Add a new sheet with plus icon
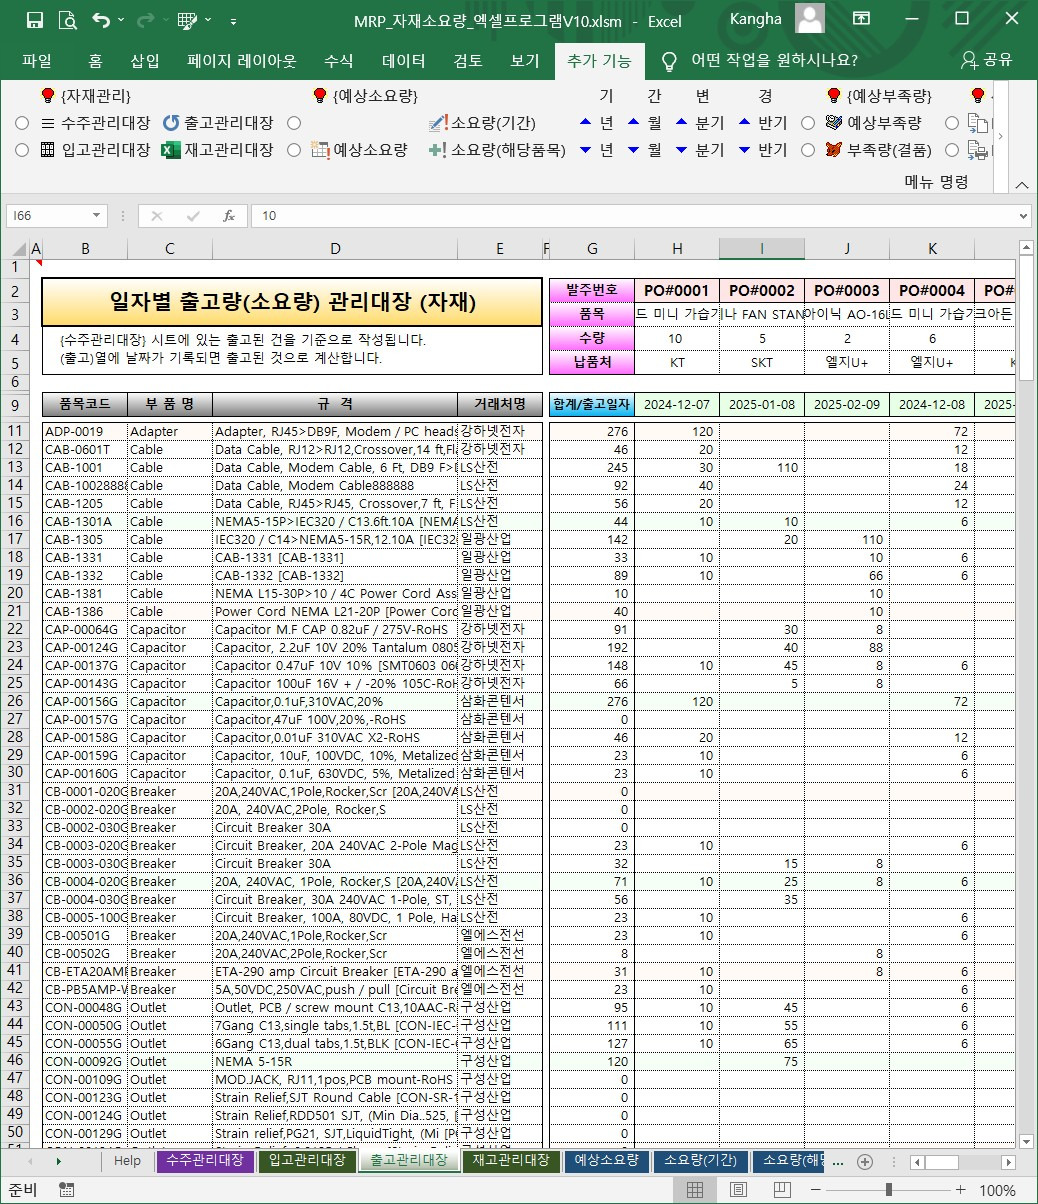1038x1204 pixels. 865,1161
